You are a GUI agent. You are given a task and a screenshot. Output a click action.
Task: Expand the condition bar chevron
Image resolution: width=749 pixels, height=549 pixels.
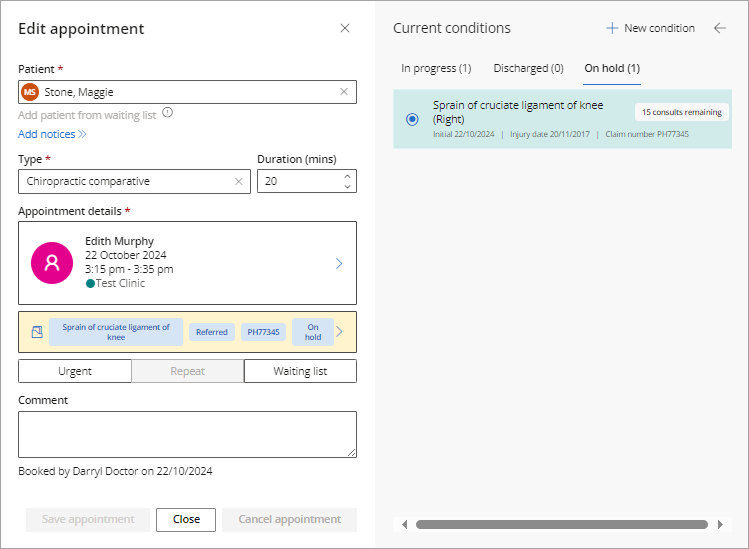point(339,332)
